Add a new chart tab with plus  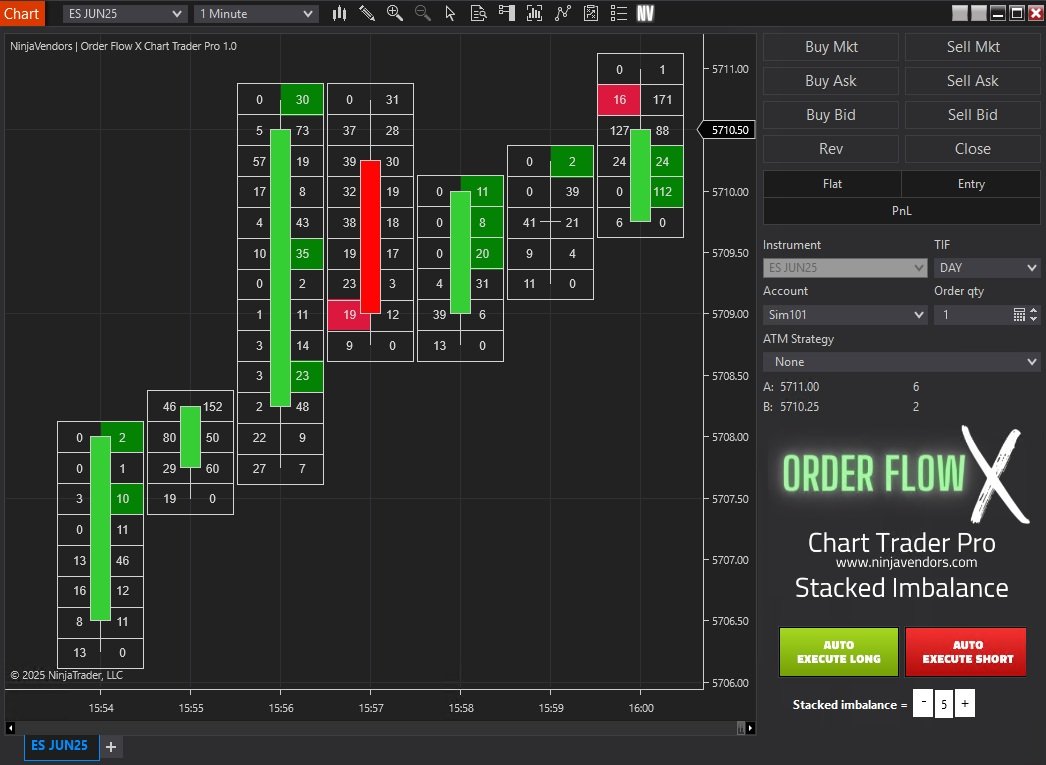pyautogui.click(x=111, y=747)
